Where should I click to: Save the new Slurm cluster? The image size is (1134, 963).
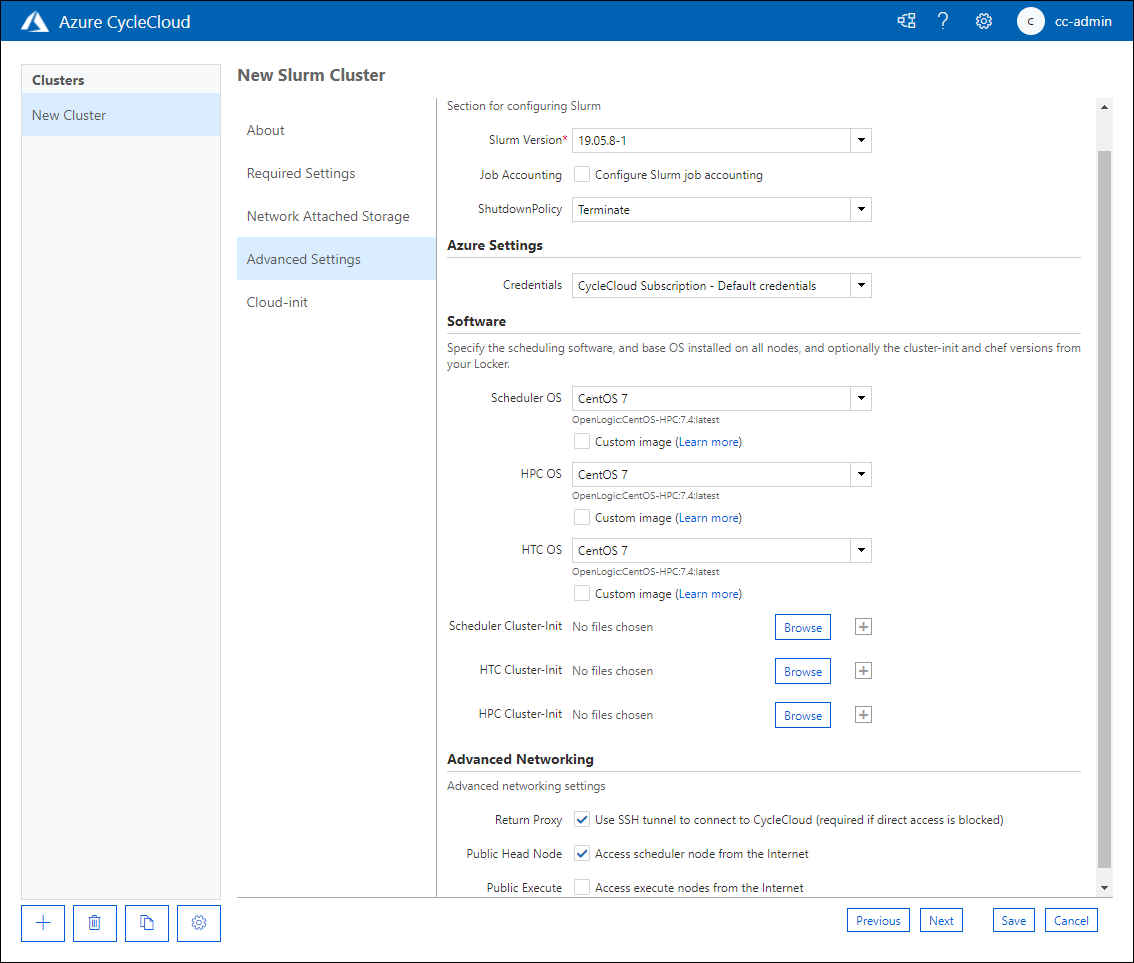click(1013, 919)
